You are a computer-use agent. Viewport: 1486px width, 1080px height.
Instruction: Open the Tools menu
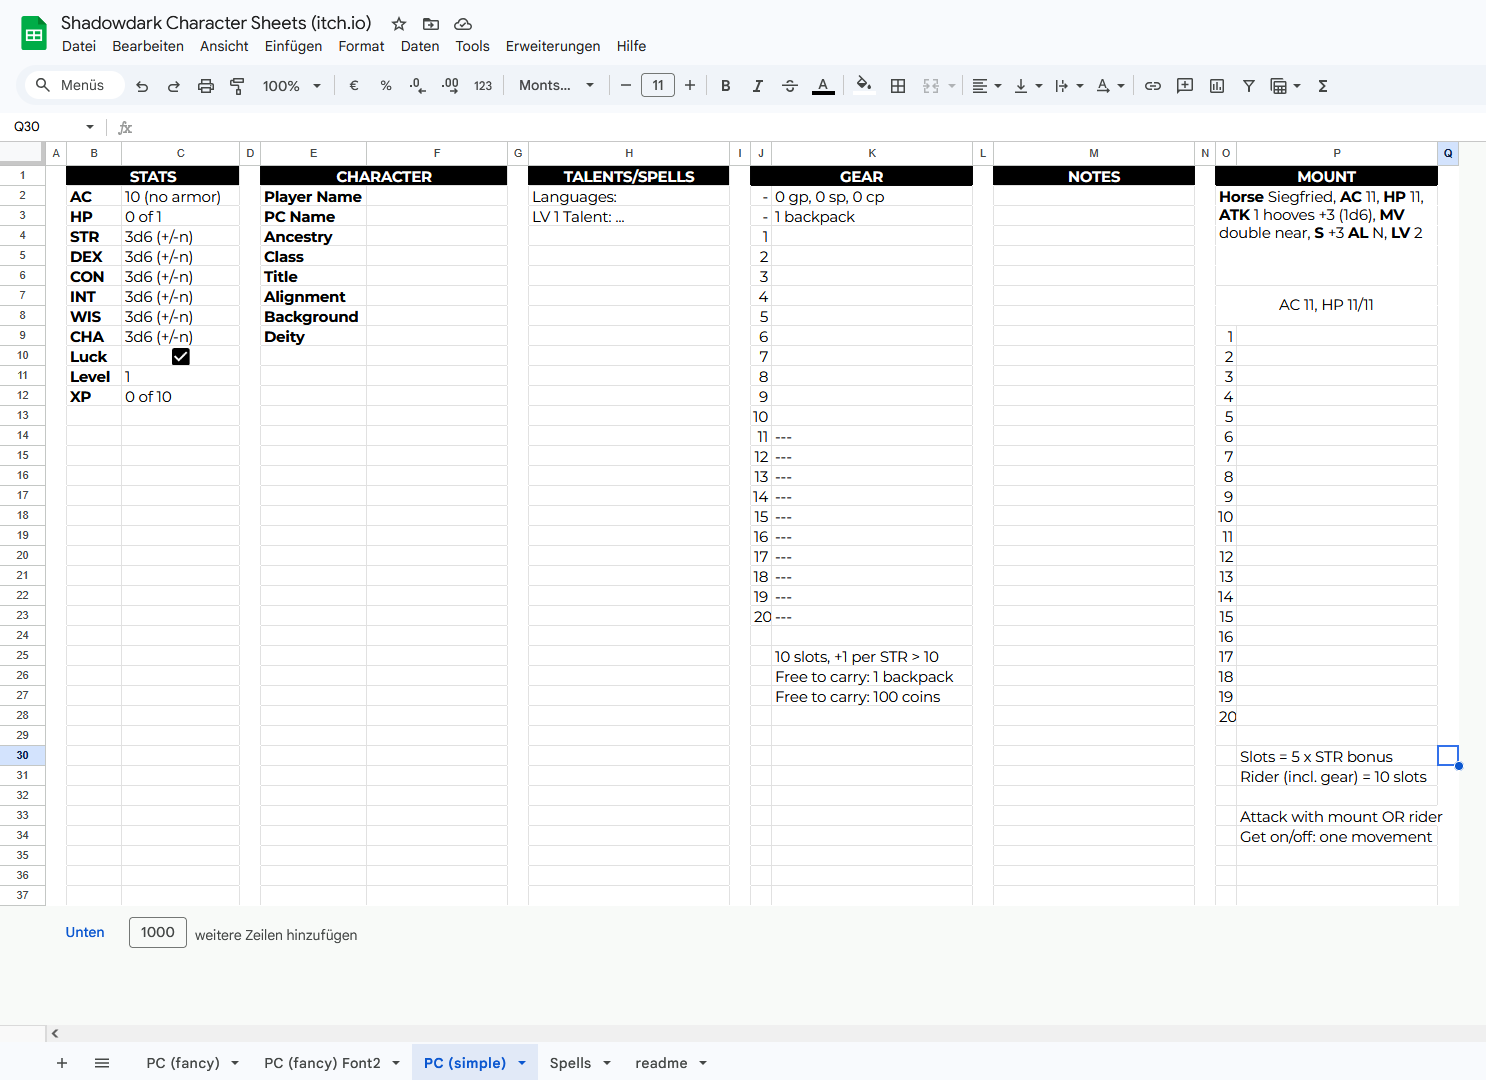click(472, 46)
